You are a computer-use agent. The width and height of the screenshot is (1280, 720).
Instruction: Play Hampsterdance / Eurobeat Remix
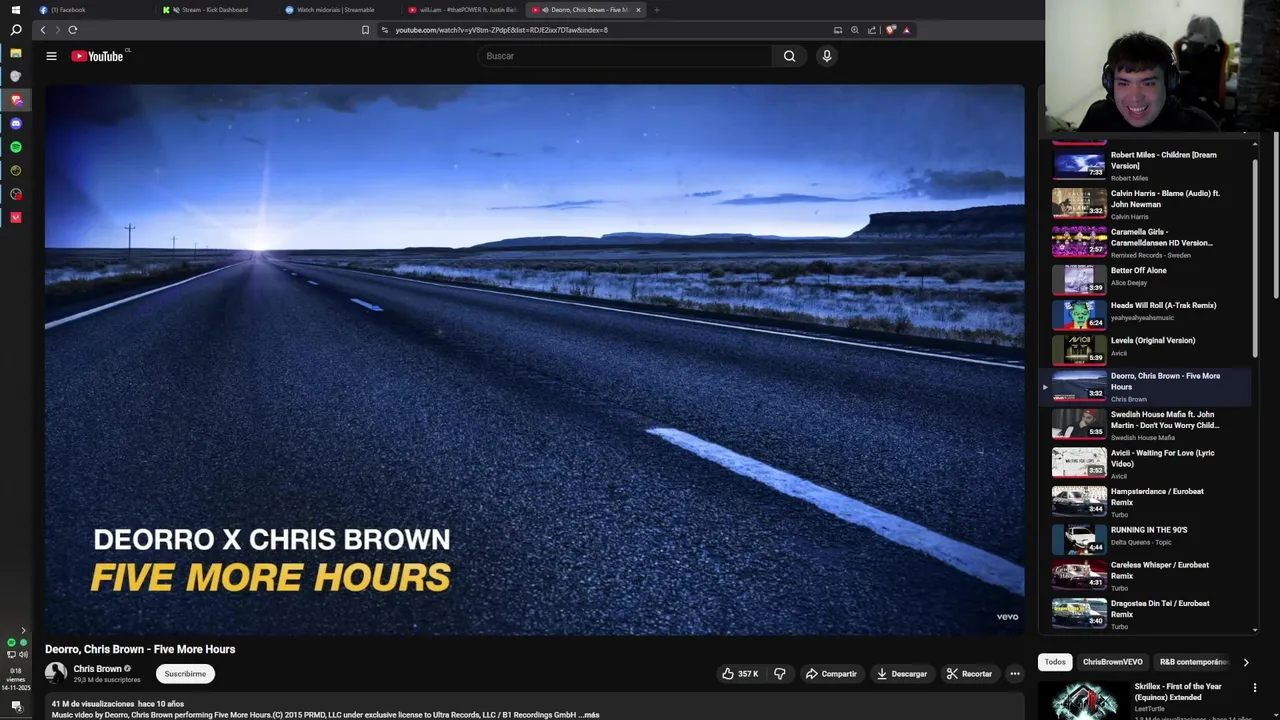[1145, 502]
